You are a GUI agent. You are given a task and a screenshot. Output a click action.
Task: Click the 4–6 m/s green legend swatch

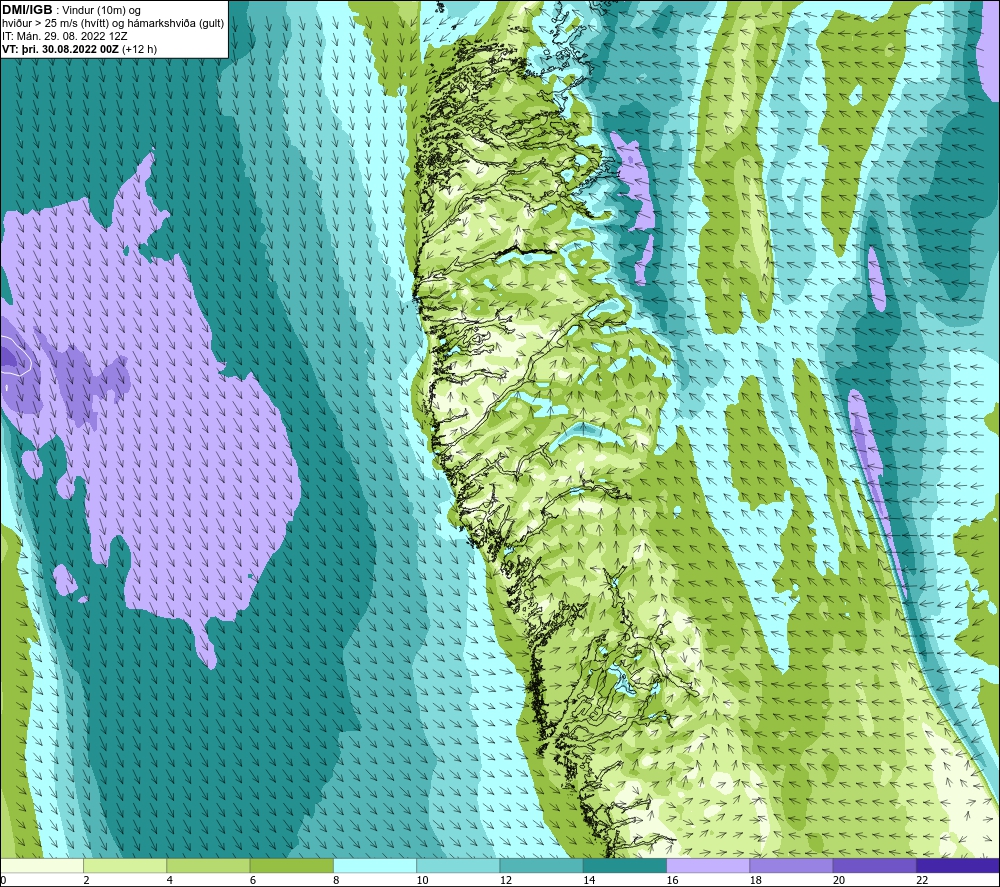(208, 865)
